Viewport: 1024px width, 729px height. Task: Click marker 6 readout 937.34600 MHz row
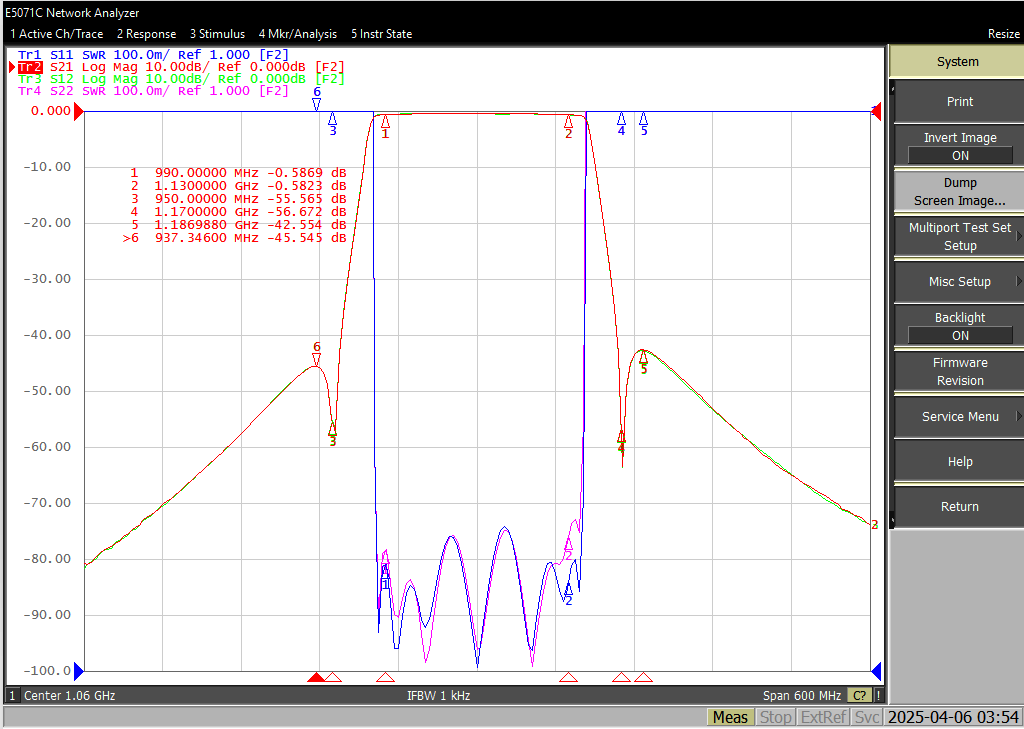point(234,238)
